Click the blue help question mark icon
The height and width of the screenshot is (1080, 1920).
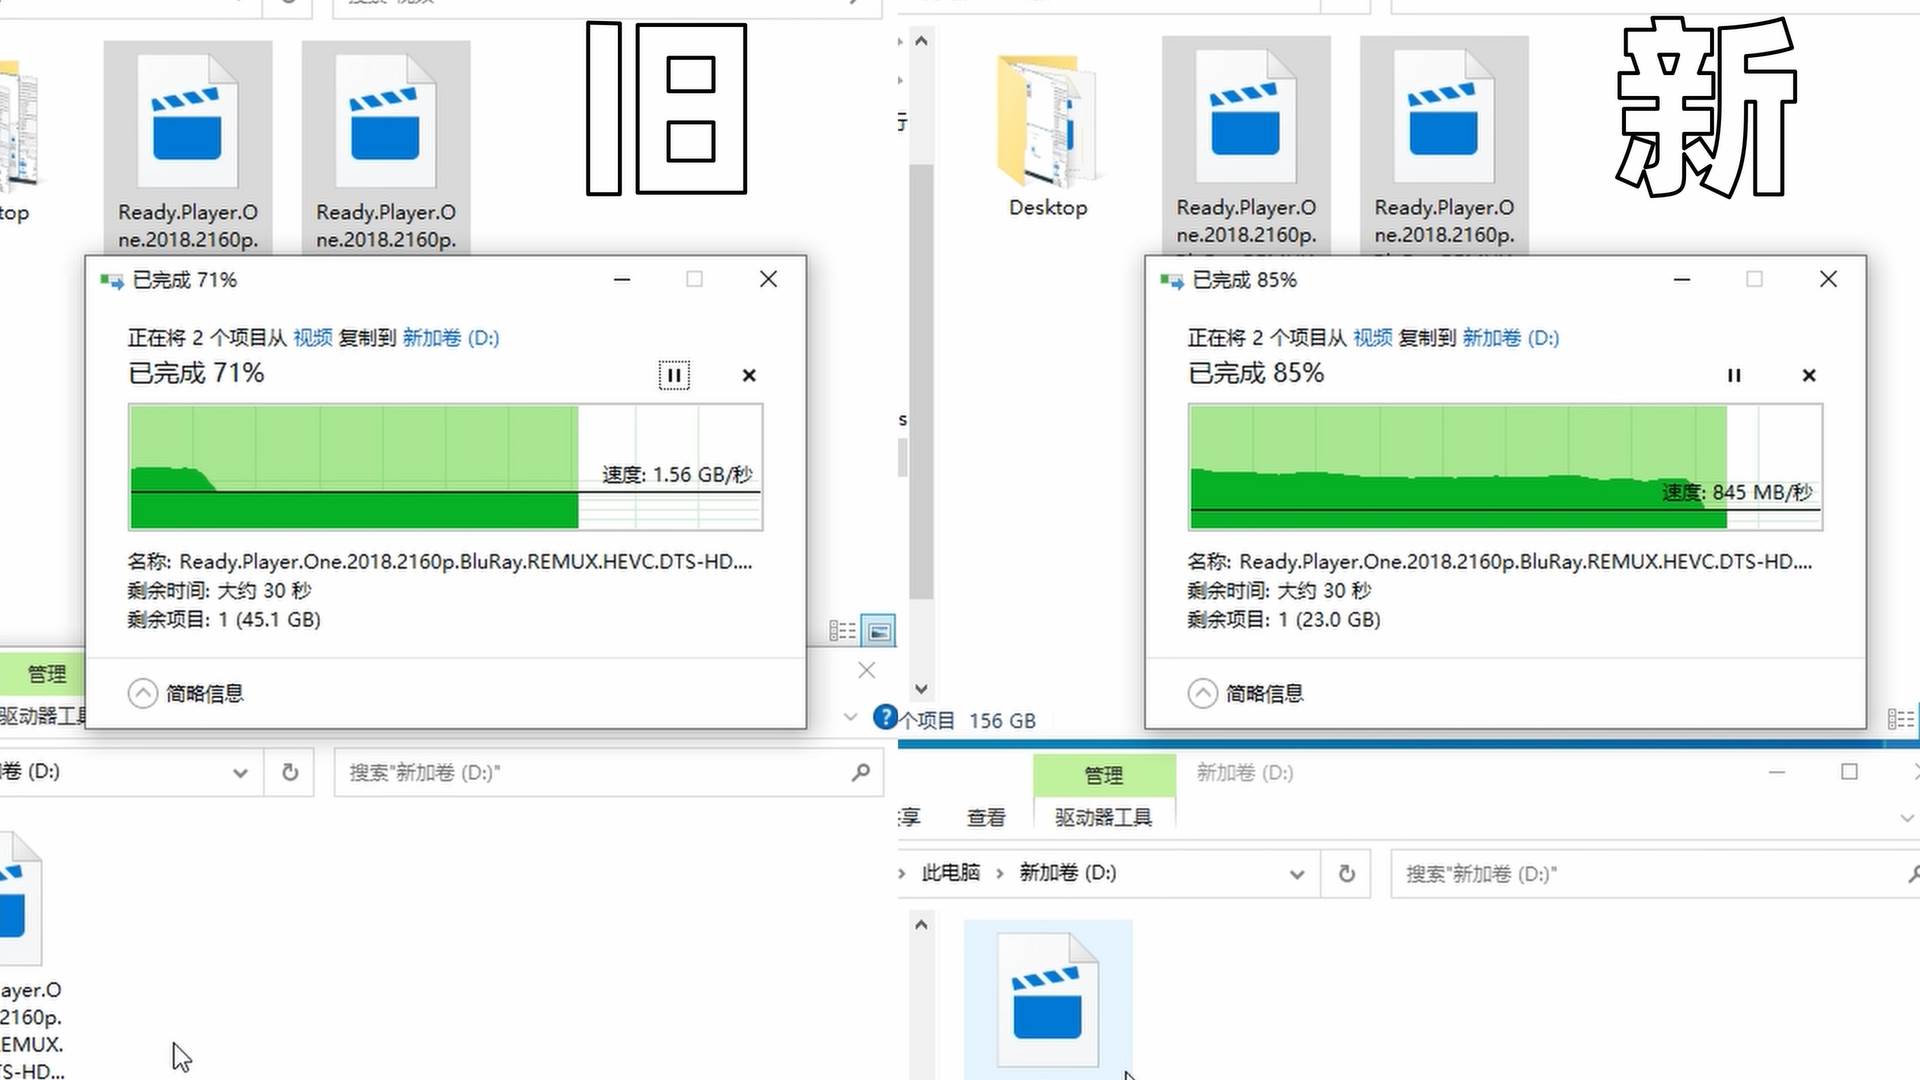pyautogui.click(x=885, y=717)
